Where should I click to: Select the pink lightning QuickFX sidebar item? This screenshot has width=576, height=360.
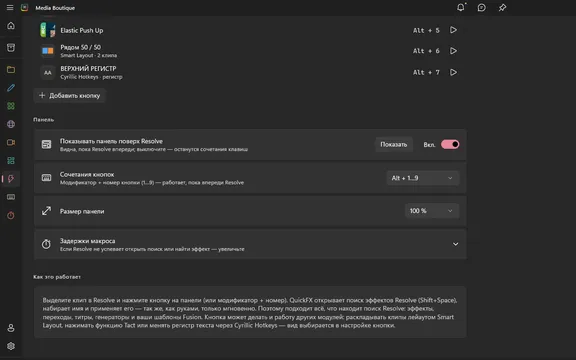click(x=11, y=179)
